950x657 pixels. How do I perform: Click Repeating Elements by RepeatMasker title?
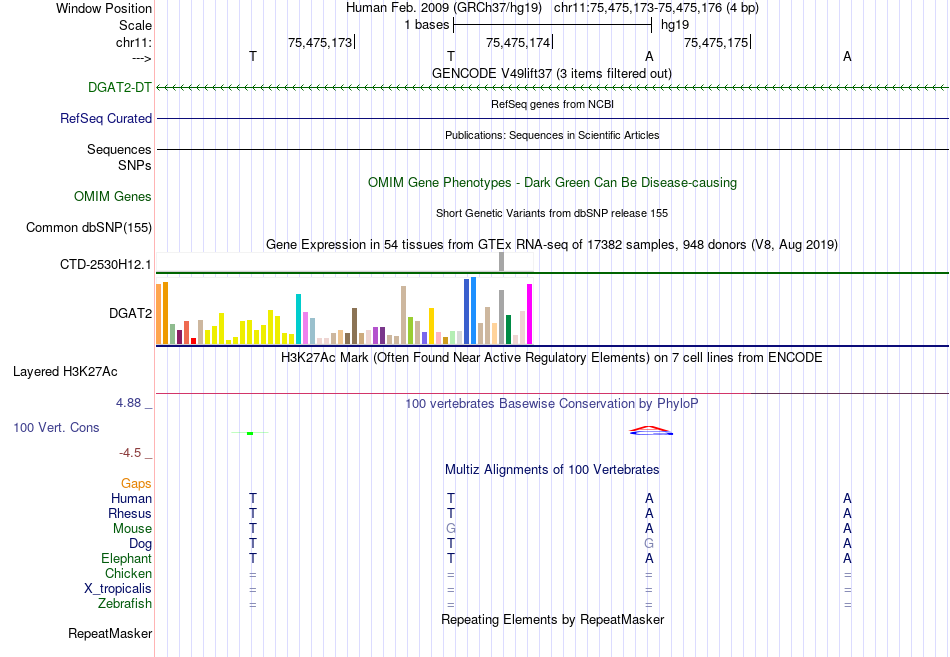pos(552,619)
